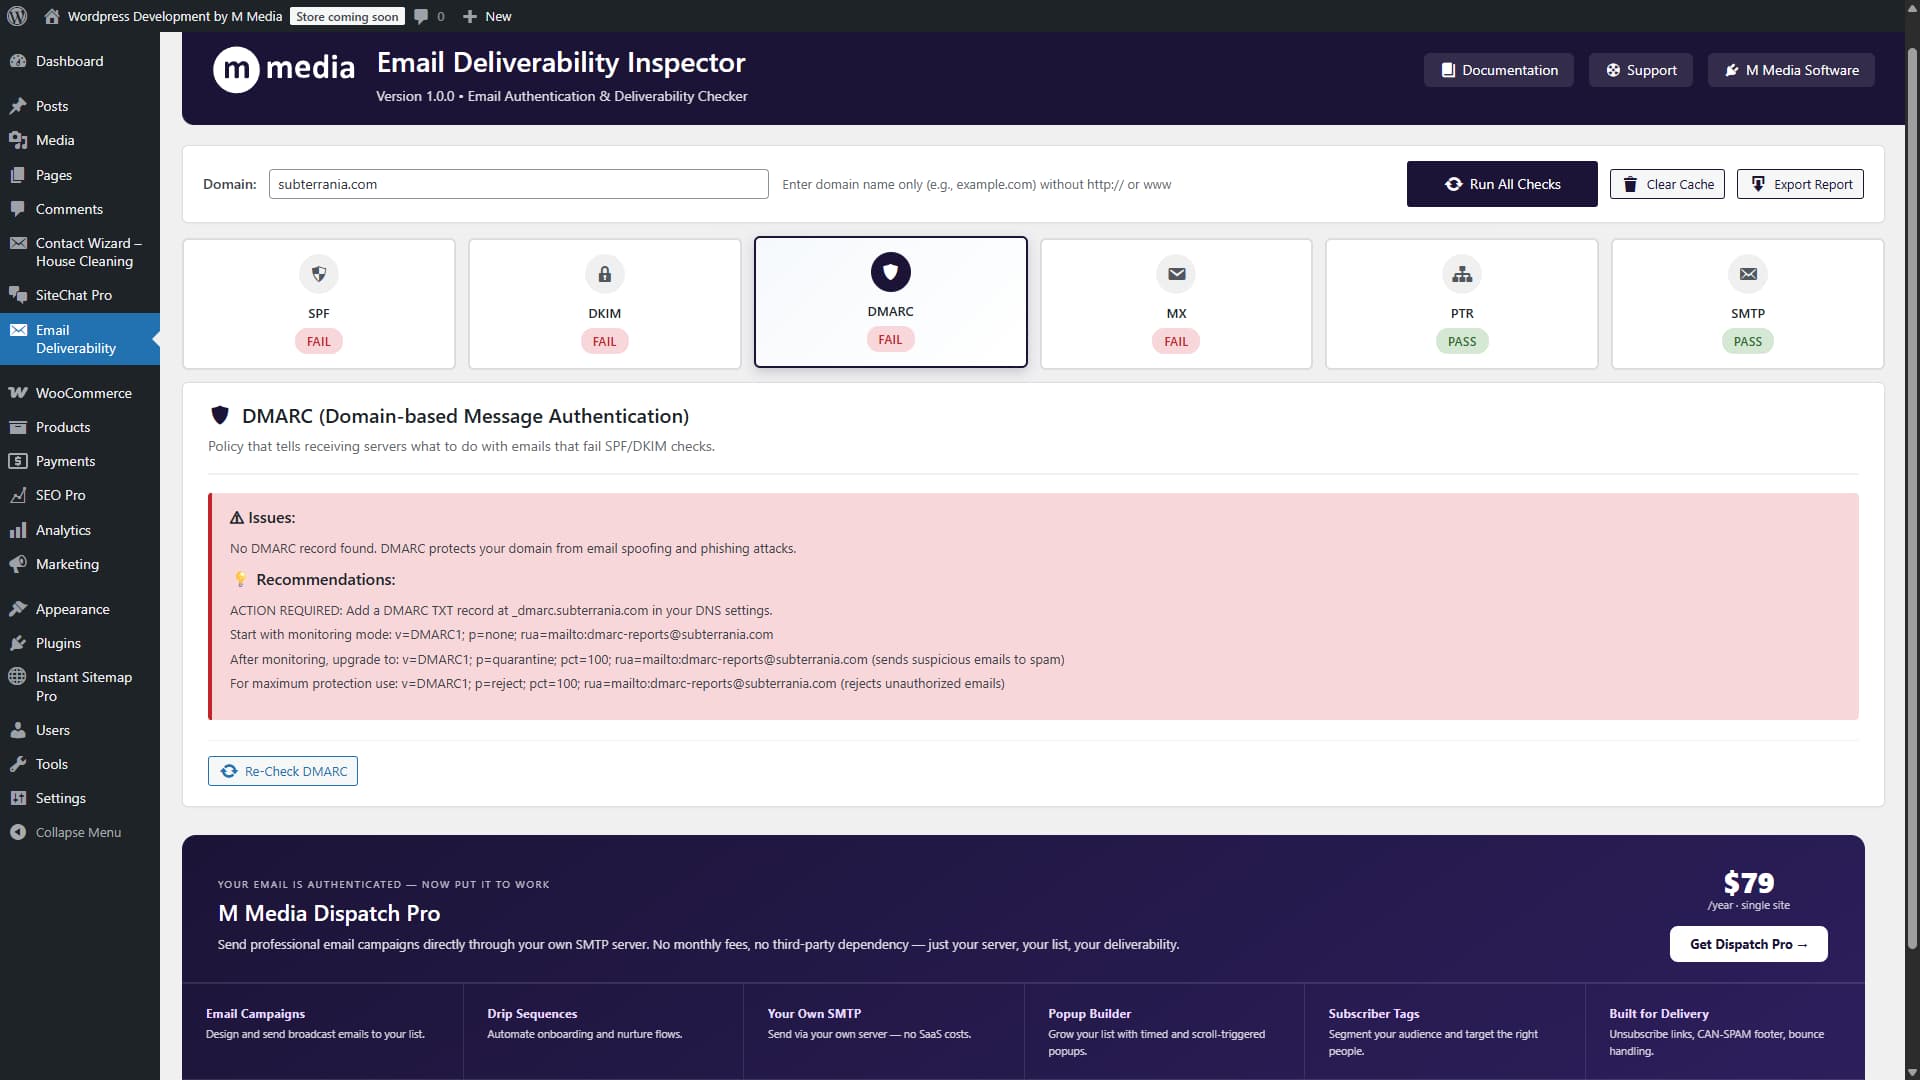Click the Domain input field
The width and height of the screenshot is (1920, 1080).
coord(518,184)
